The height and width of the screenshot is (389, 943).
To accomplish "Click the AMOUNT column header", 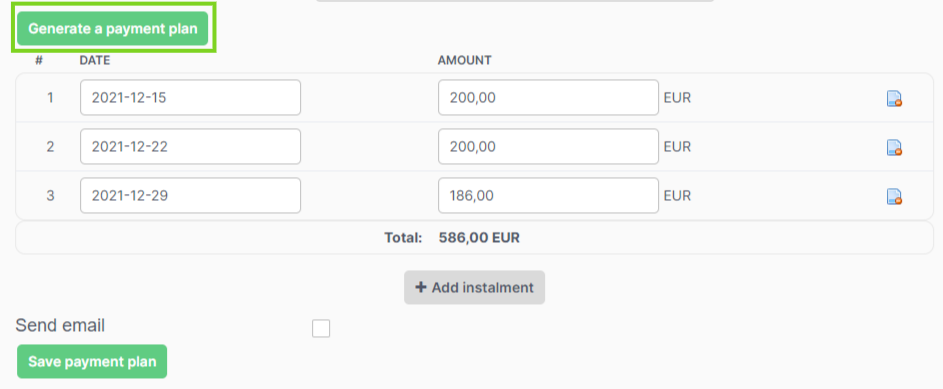I will (x=464, y=60).
